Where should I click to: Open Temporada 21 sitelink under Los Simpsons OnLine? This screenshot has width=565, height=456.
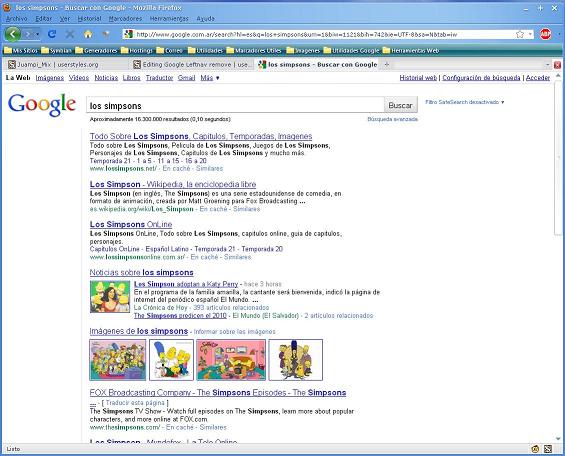(215, 249)
